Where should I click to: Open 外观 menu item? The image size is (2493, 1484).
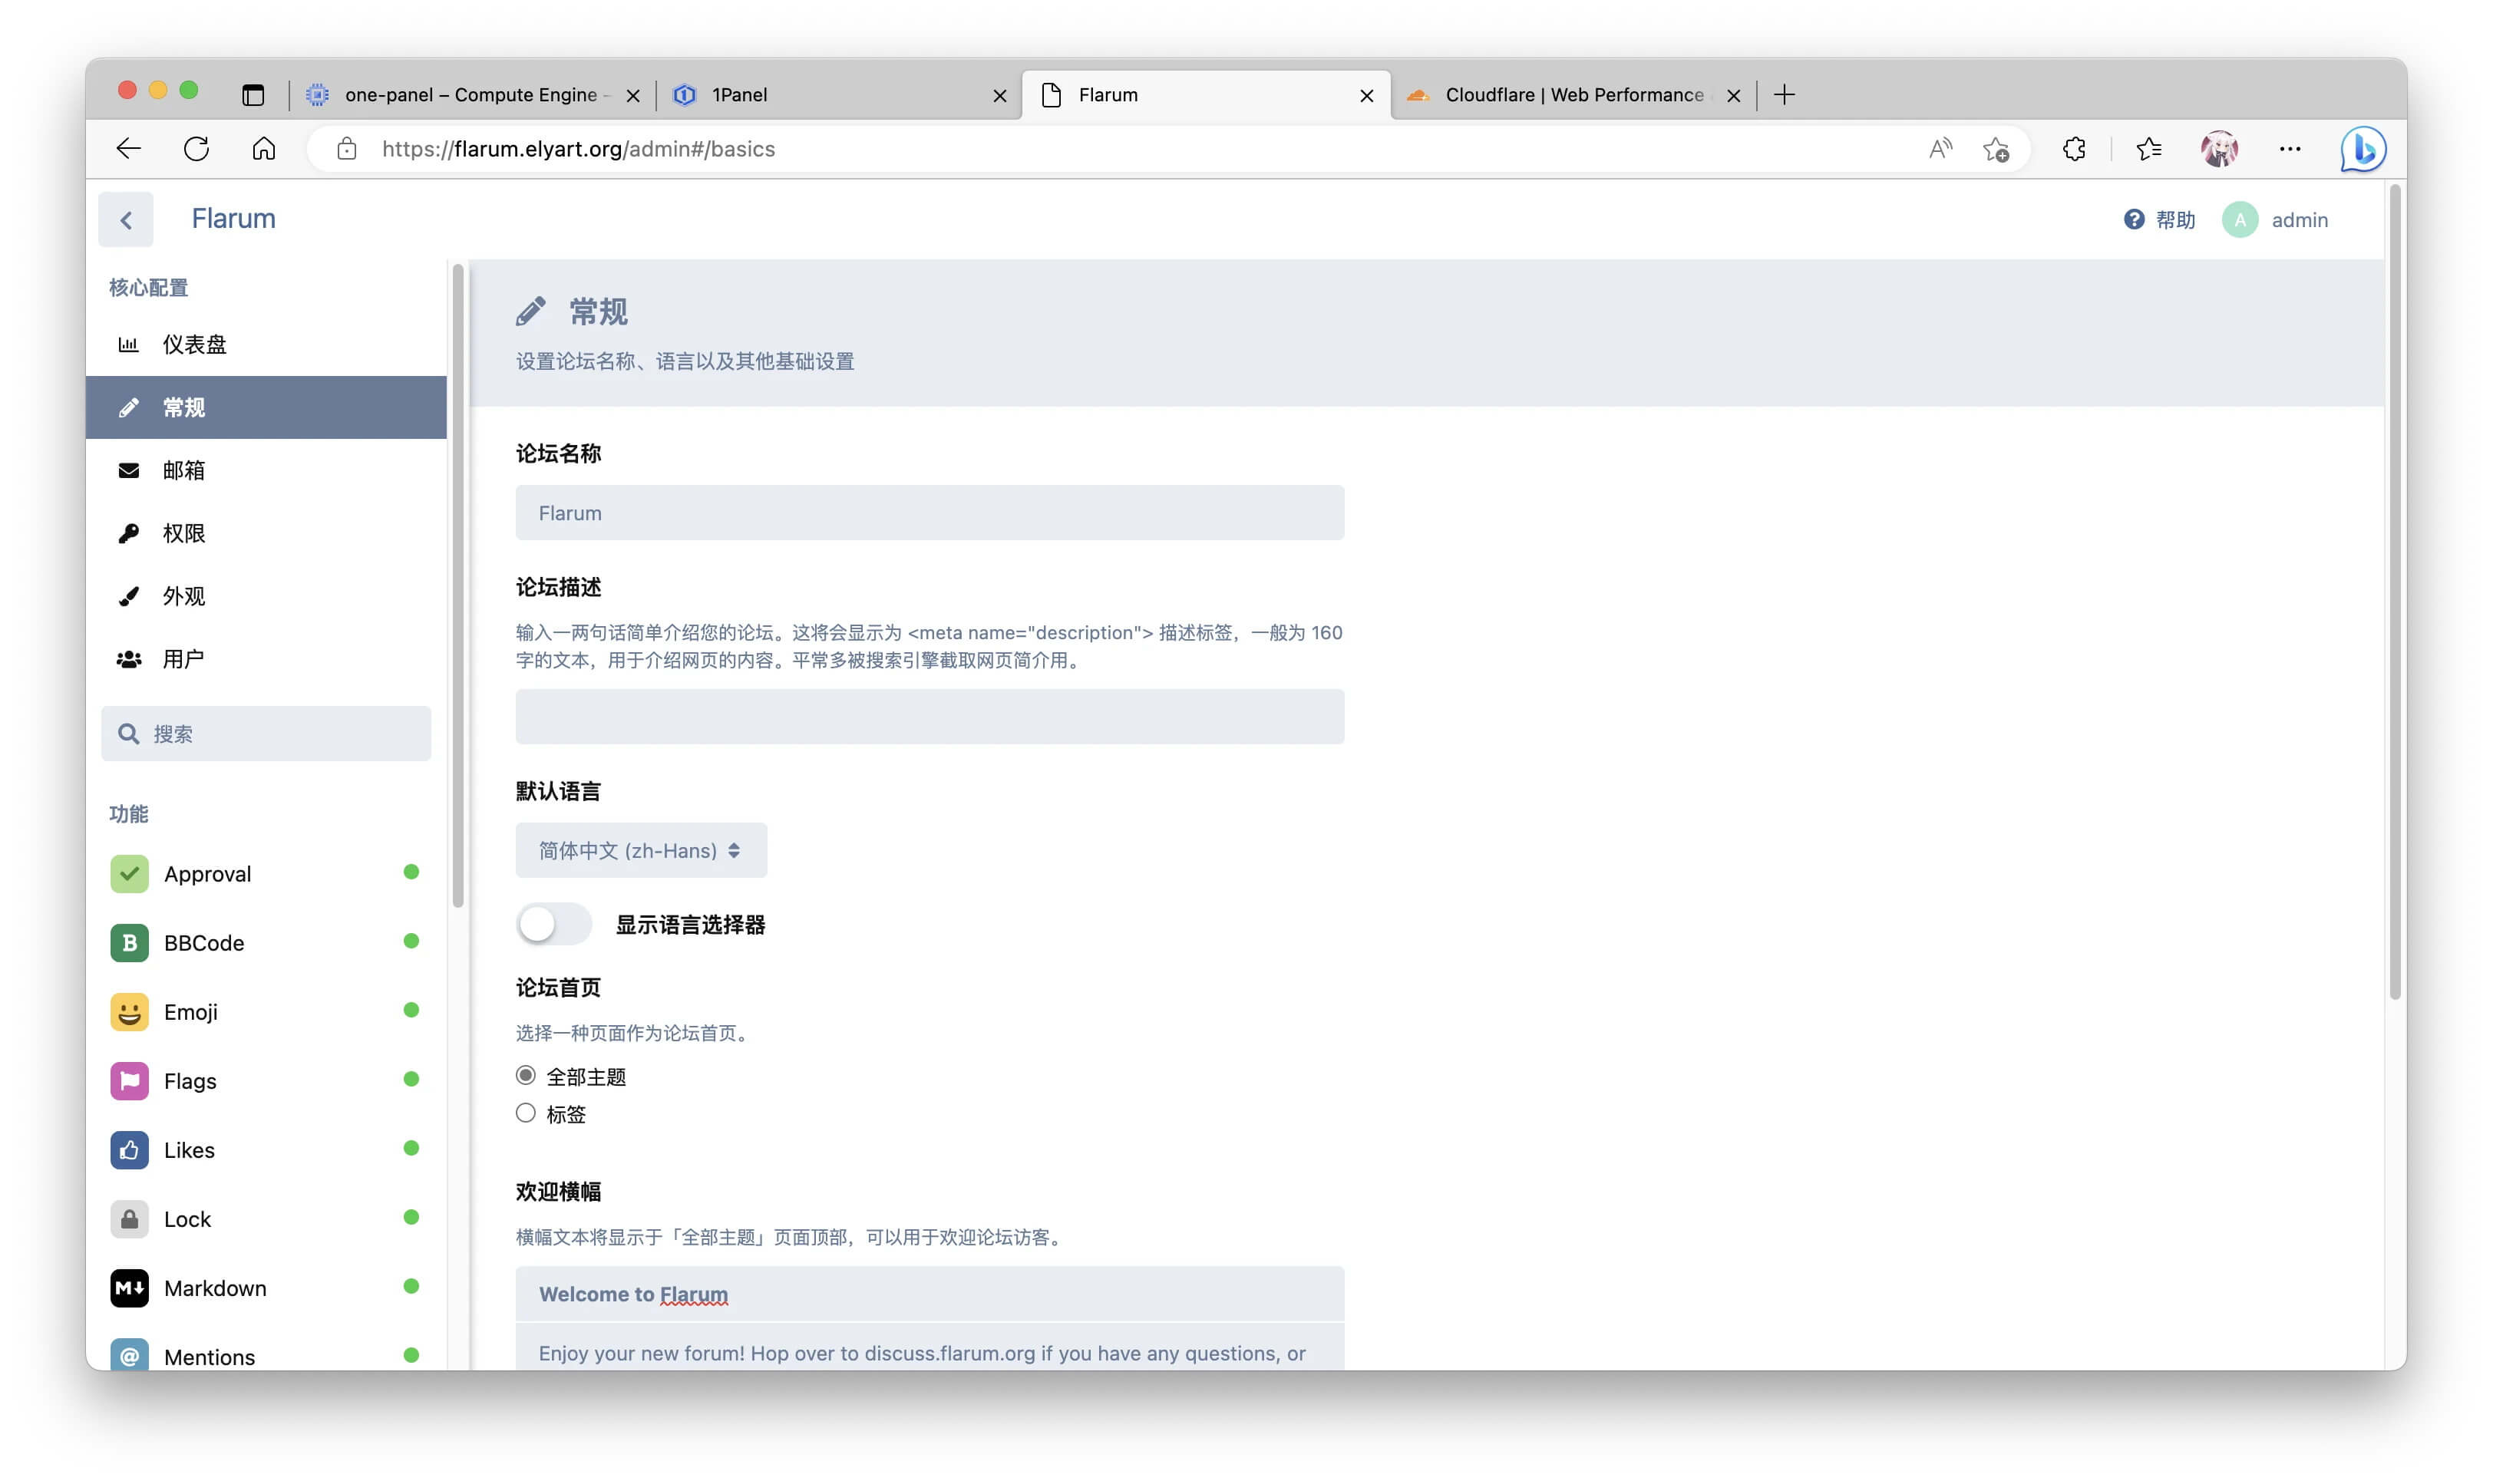point(266,597)
